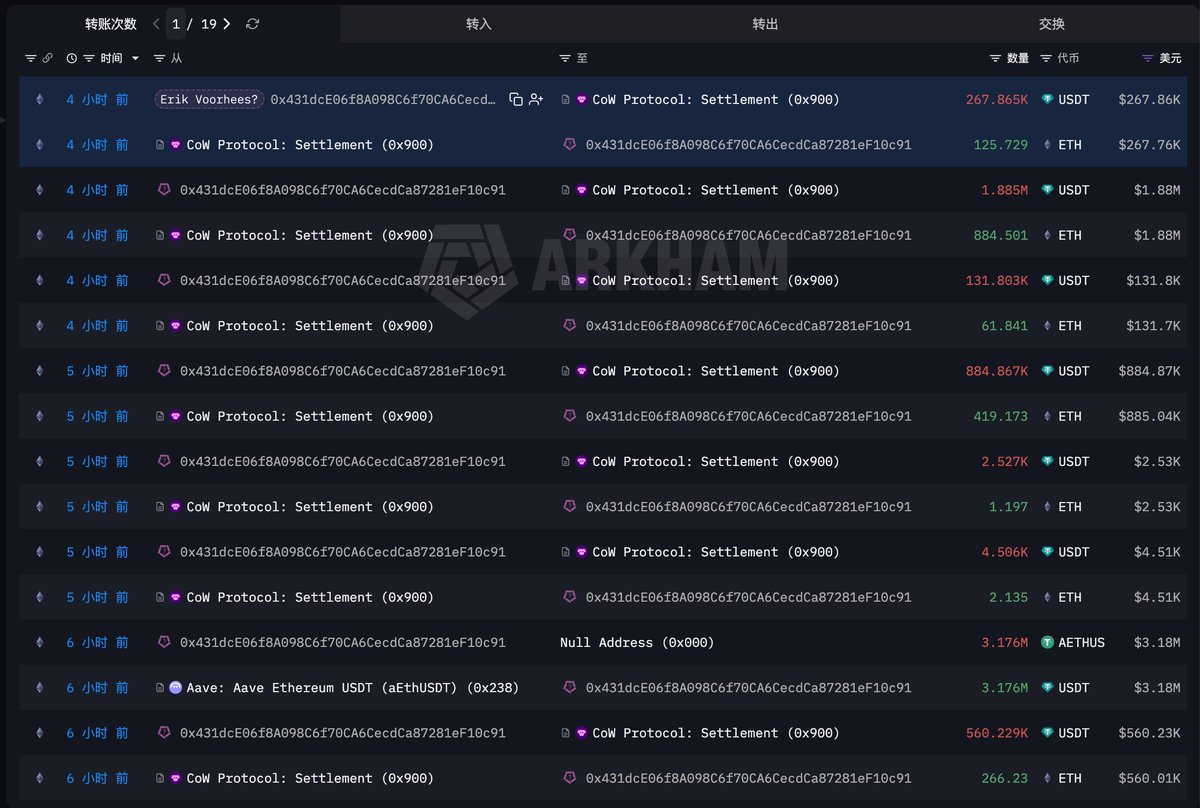The width and height of the screenshot is (1200, 808).
Task: Open the leftmost header filter icon
Action: point(30,58)
